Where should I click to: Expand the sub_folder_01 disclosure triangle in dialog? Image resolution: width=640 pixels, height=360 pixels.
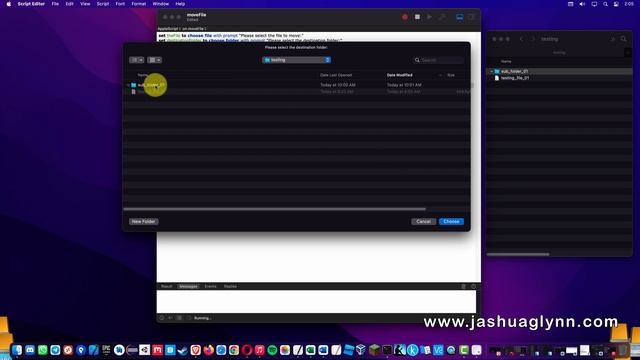[128, 85]
